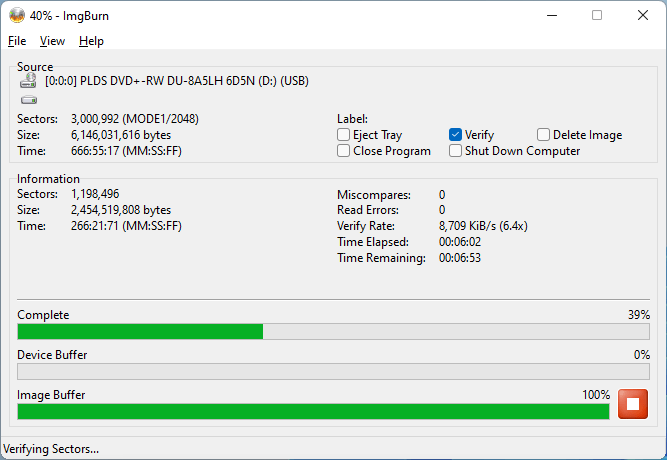667x460 pixels.
Task: Enable the Delete Image checkbox
Action: [x=544, y=135]
